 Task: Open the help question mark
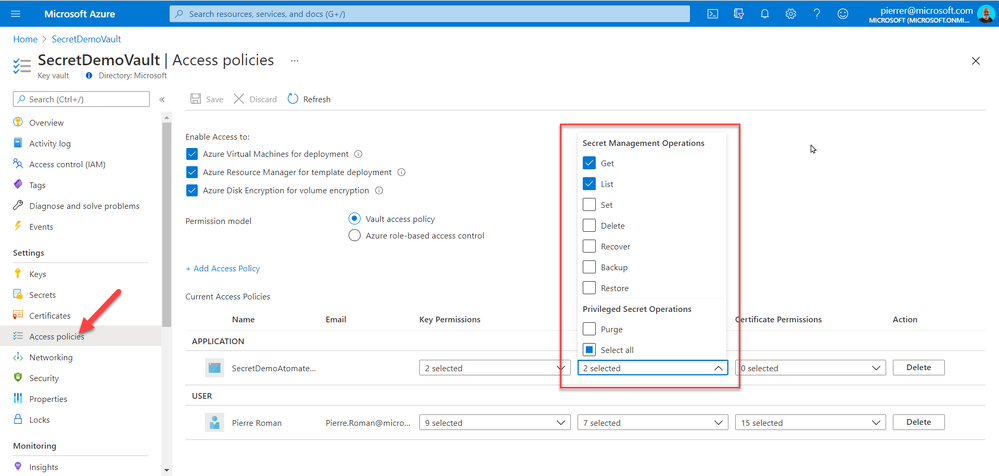[x=817, y=13]
